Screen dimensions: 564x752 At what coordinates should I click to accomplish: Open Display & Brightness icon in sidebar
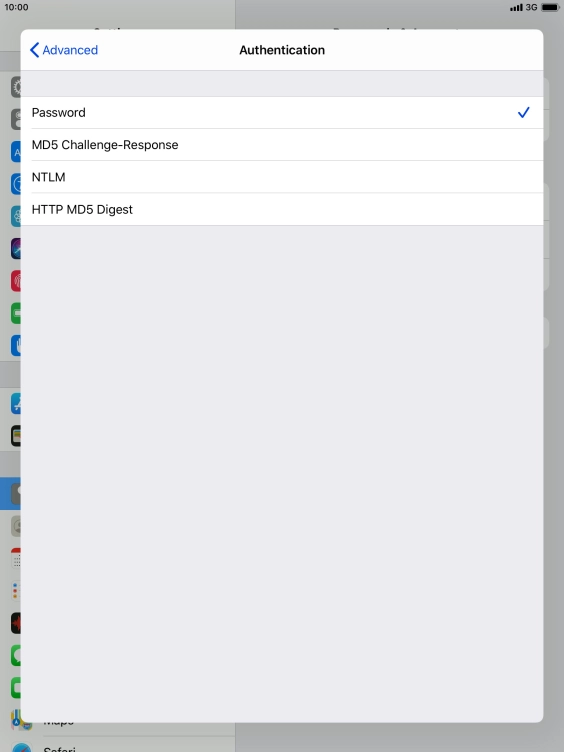[16, 152]
